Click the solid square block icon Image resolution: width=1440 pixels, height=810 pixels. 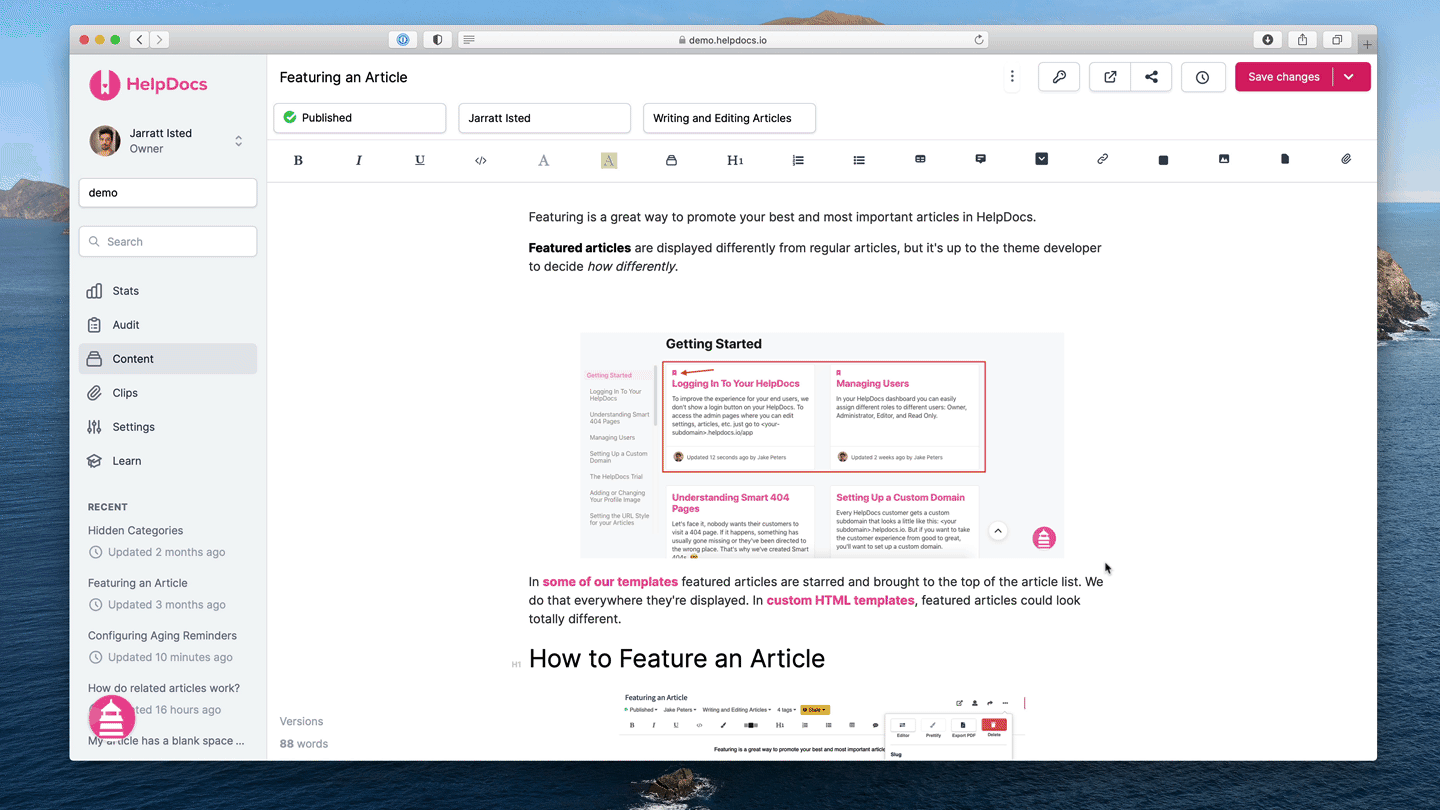[x=1163, y=160]
